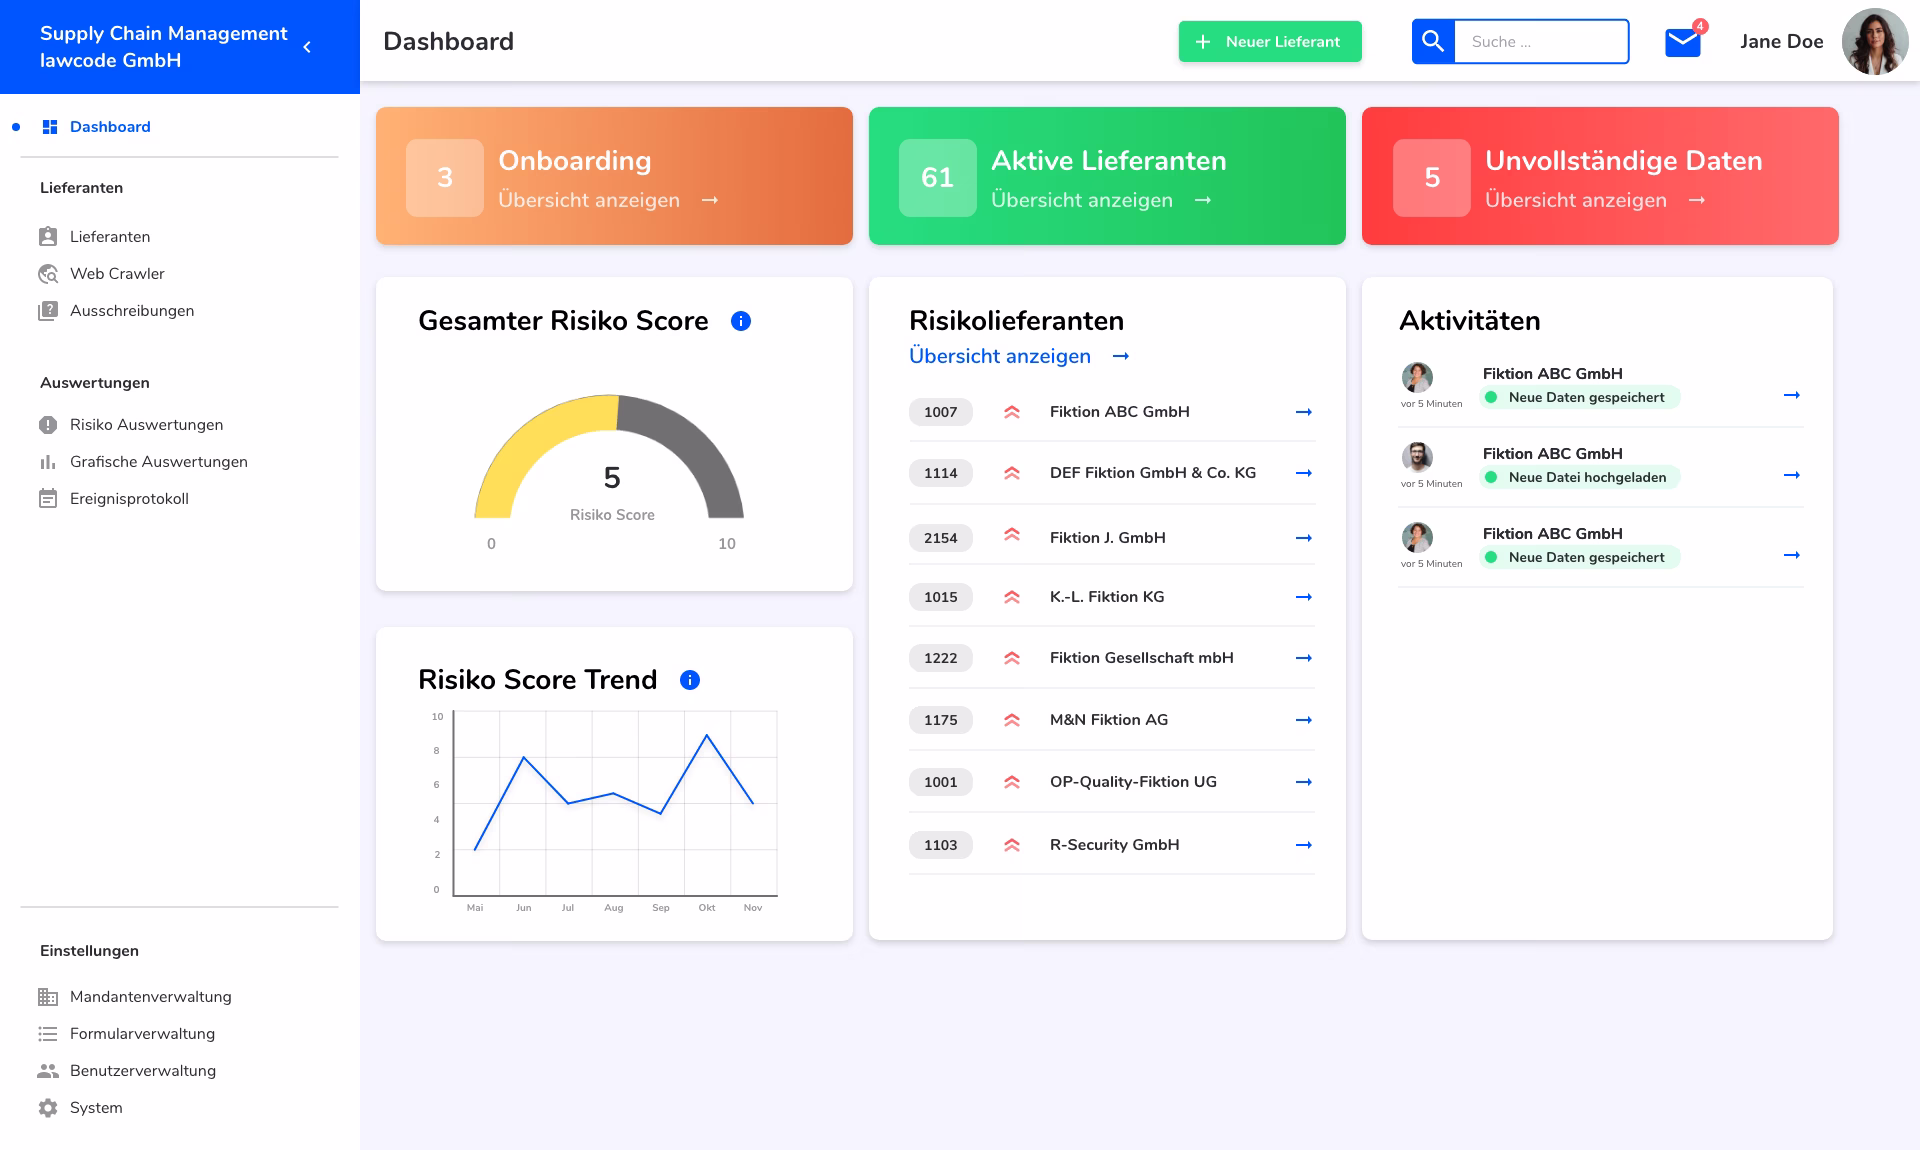Viewport: 1920px width, 1150px height.
Task: Open the System settings gear
Action: pos(46,1107)
